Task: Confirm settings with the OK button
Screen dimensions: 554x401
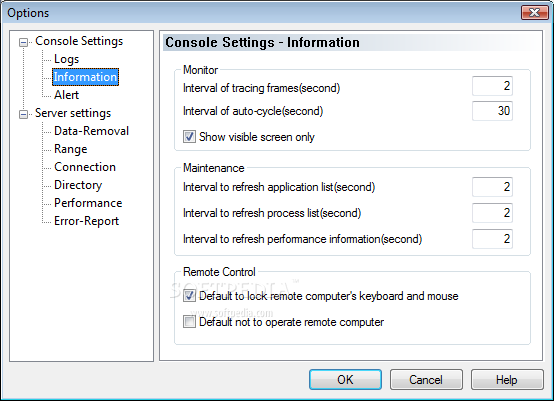Action: coord(345,380)
